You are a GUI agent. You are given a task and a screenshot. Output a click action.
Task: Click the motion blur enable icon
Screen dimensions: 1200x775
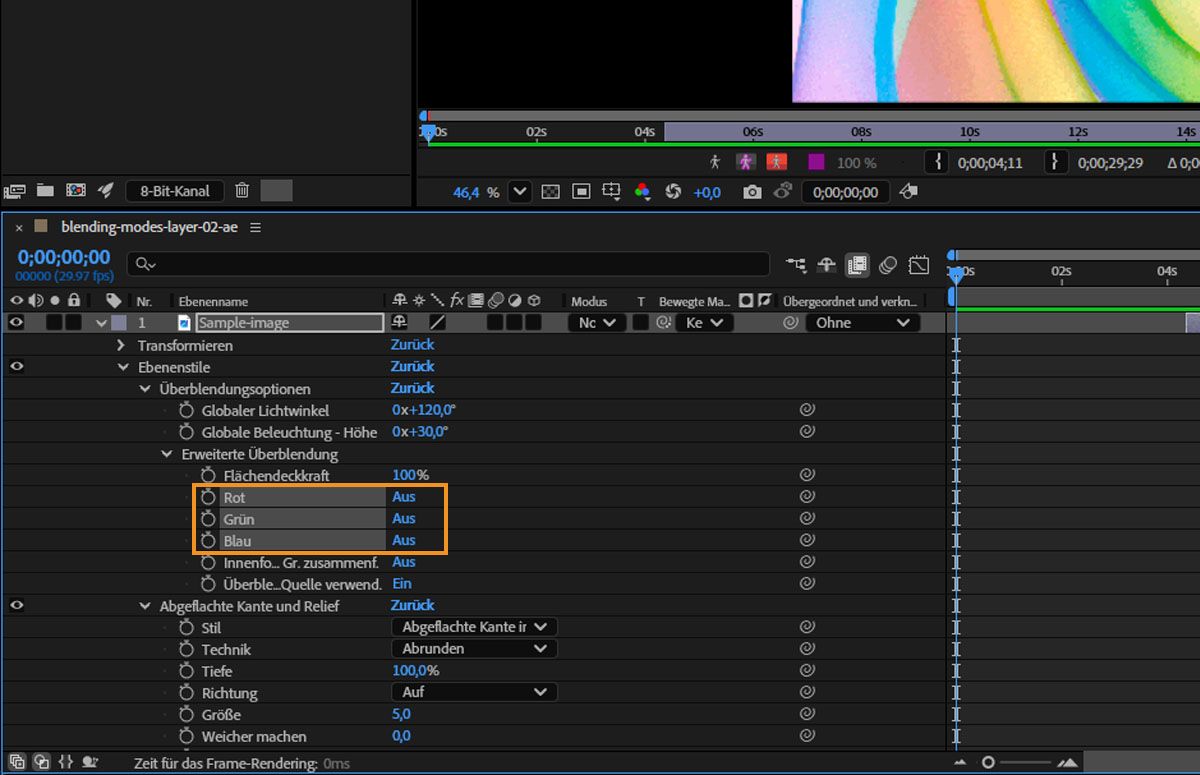[888, 265]
